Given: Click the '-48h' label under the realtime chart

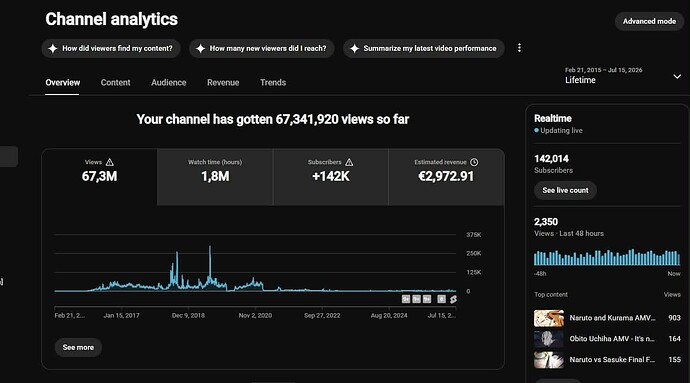Looking at the screenshot, I should pos(540,274).
